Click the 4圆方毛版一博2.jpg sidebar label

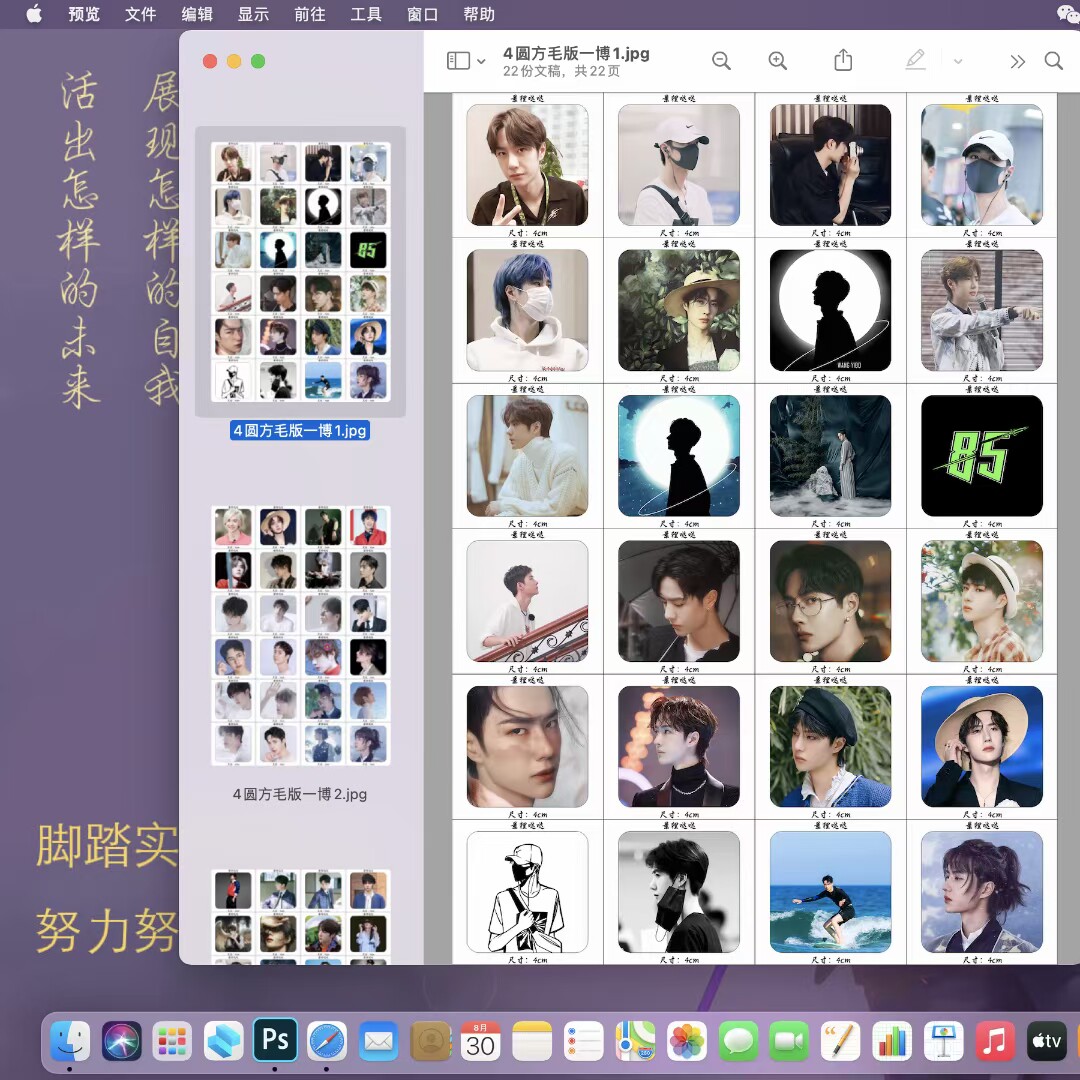[x=300, y=794]
